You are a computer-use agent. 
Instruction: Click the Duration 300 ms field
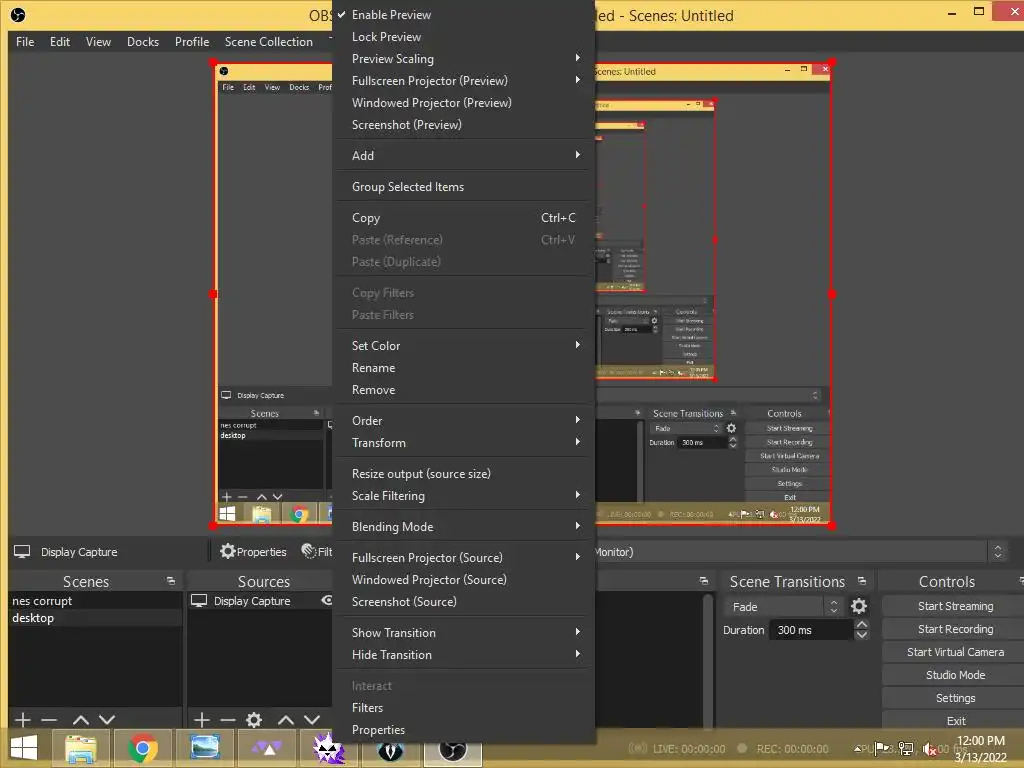click(x=811, y=630)
